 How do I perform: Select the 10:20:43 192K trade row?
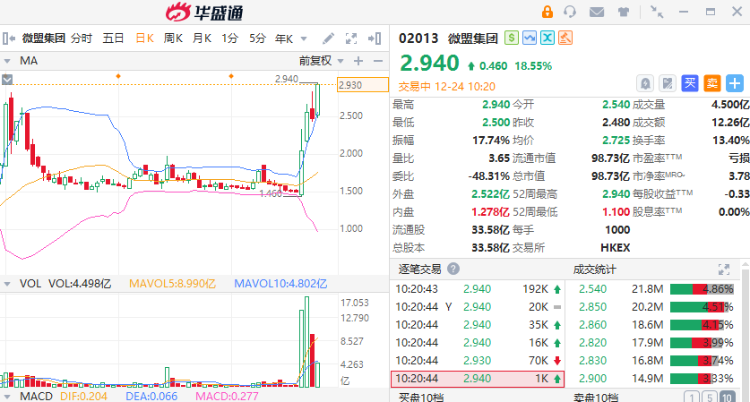[478, 289]
